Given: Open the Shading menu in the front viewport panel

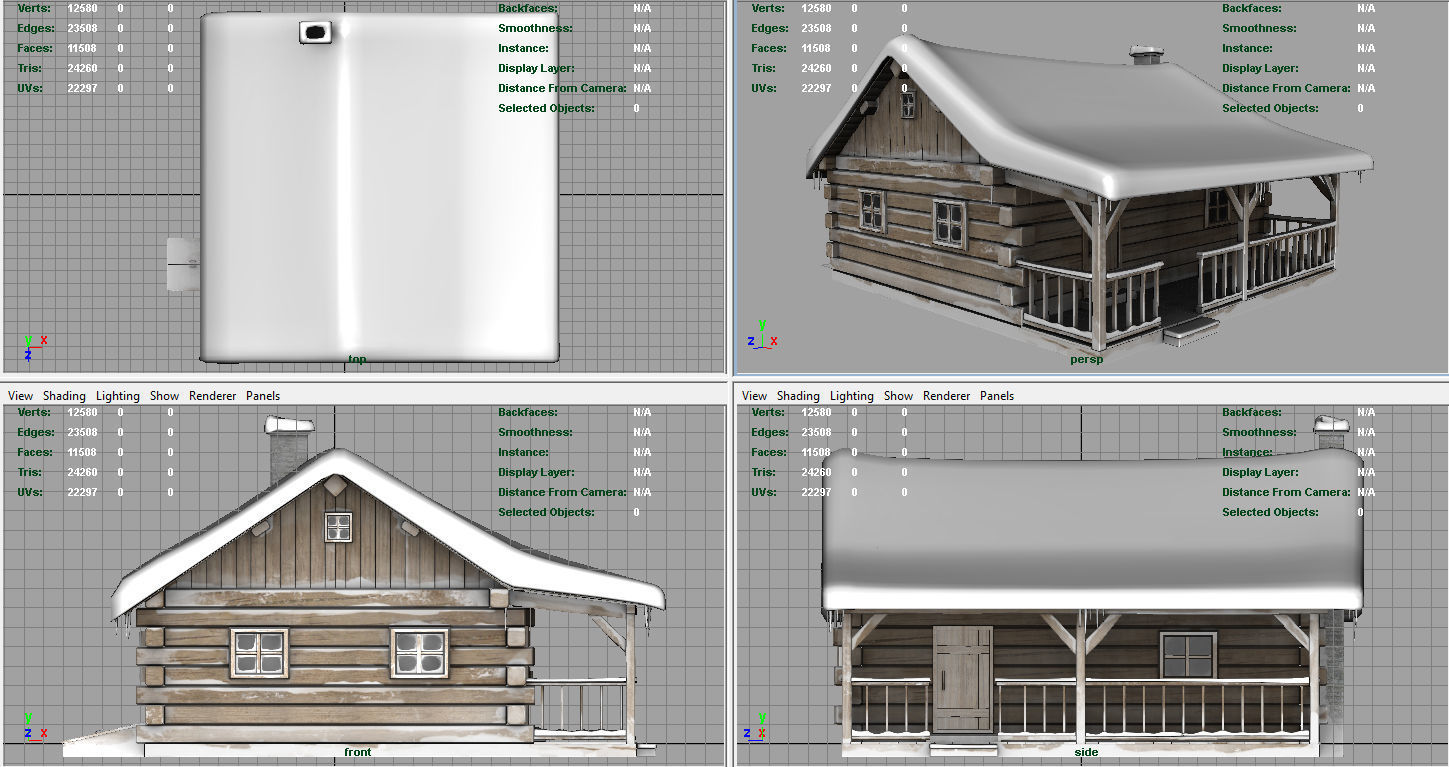Looking at the screenshot, I should pyautogui.click(x=64, y=396).
